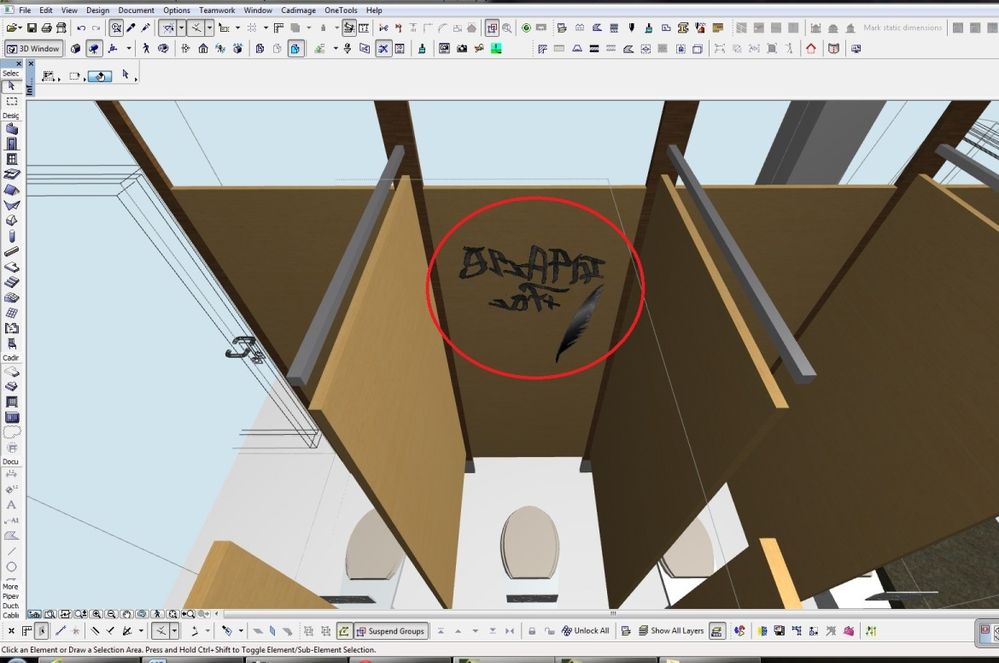Click the zoom-in magnifier in navigation bar
This screenshot has height=663, width=999.
click(x=96, y=614)
